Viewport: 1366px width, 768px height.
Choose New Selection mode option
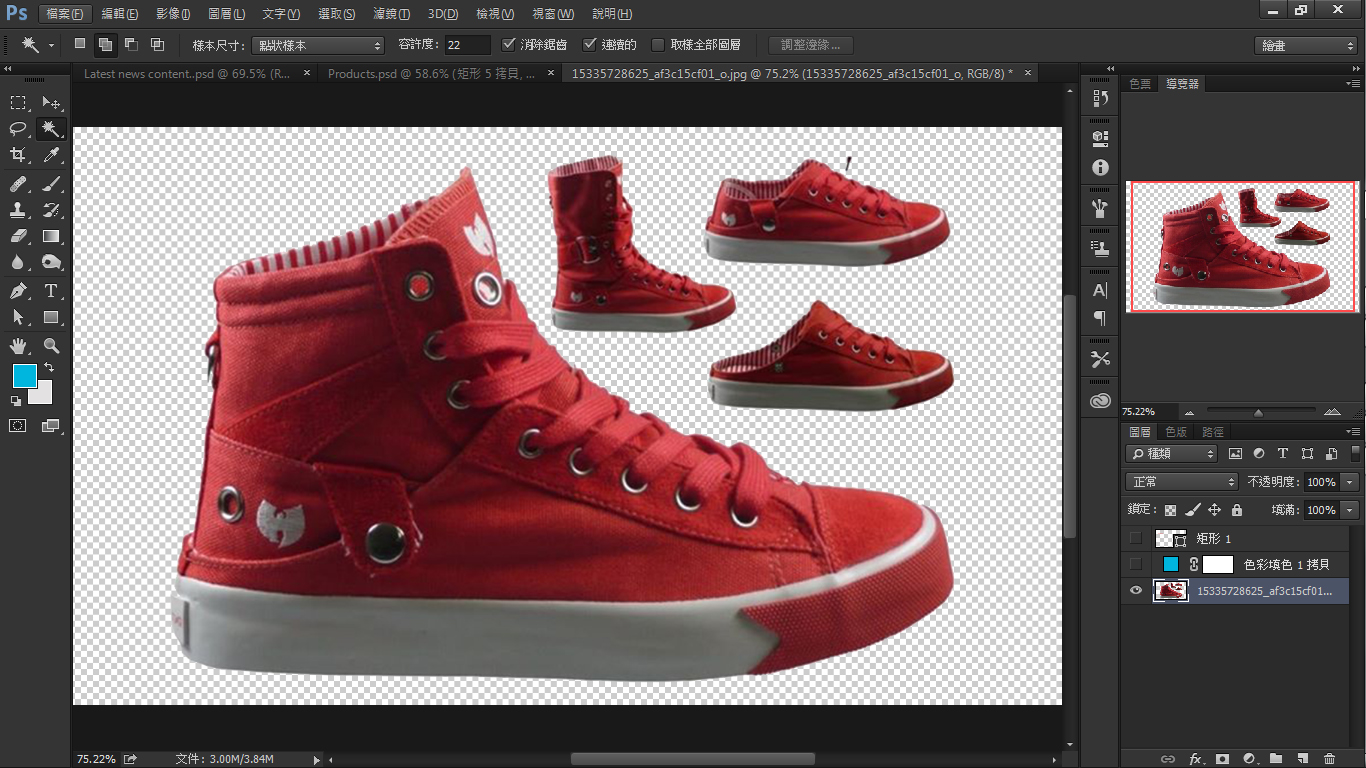[x=80, y=44]
